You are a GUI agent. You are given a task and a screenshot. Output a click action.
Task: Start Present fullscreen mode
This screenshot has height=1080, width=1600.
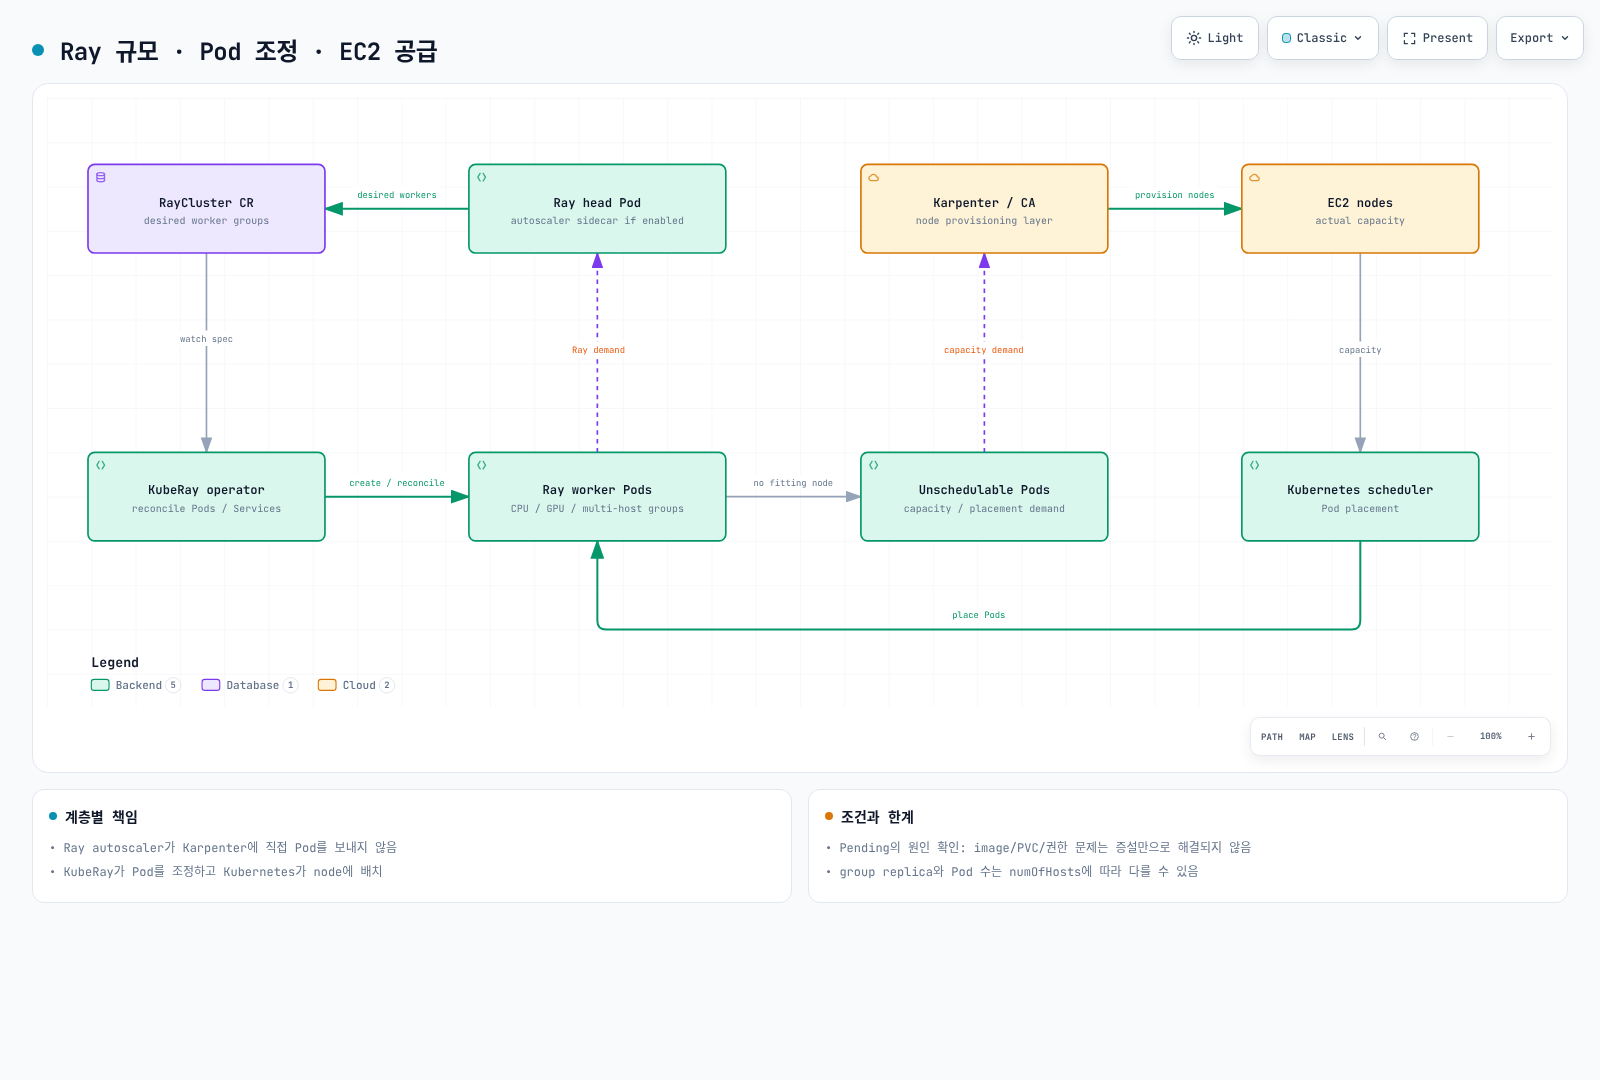(x=1437, y=38)
